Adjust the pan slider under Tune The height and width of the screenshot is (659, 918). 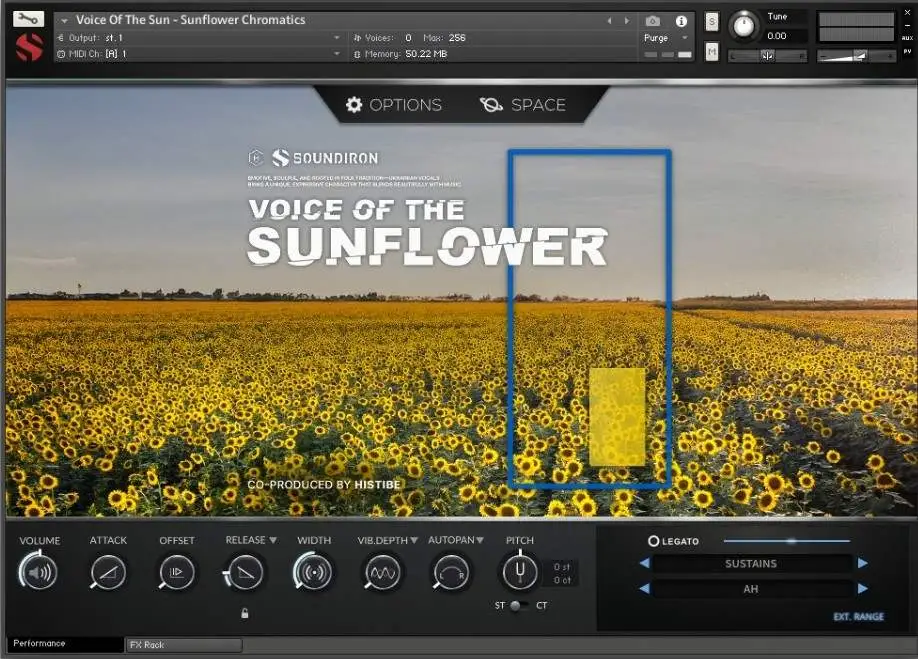(767, 56)
